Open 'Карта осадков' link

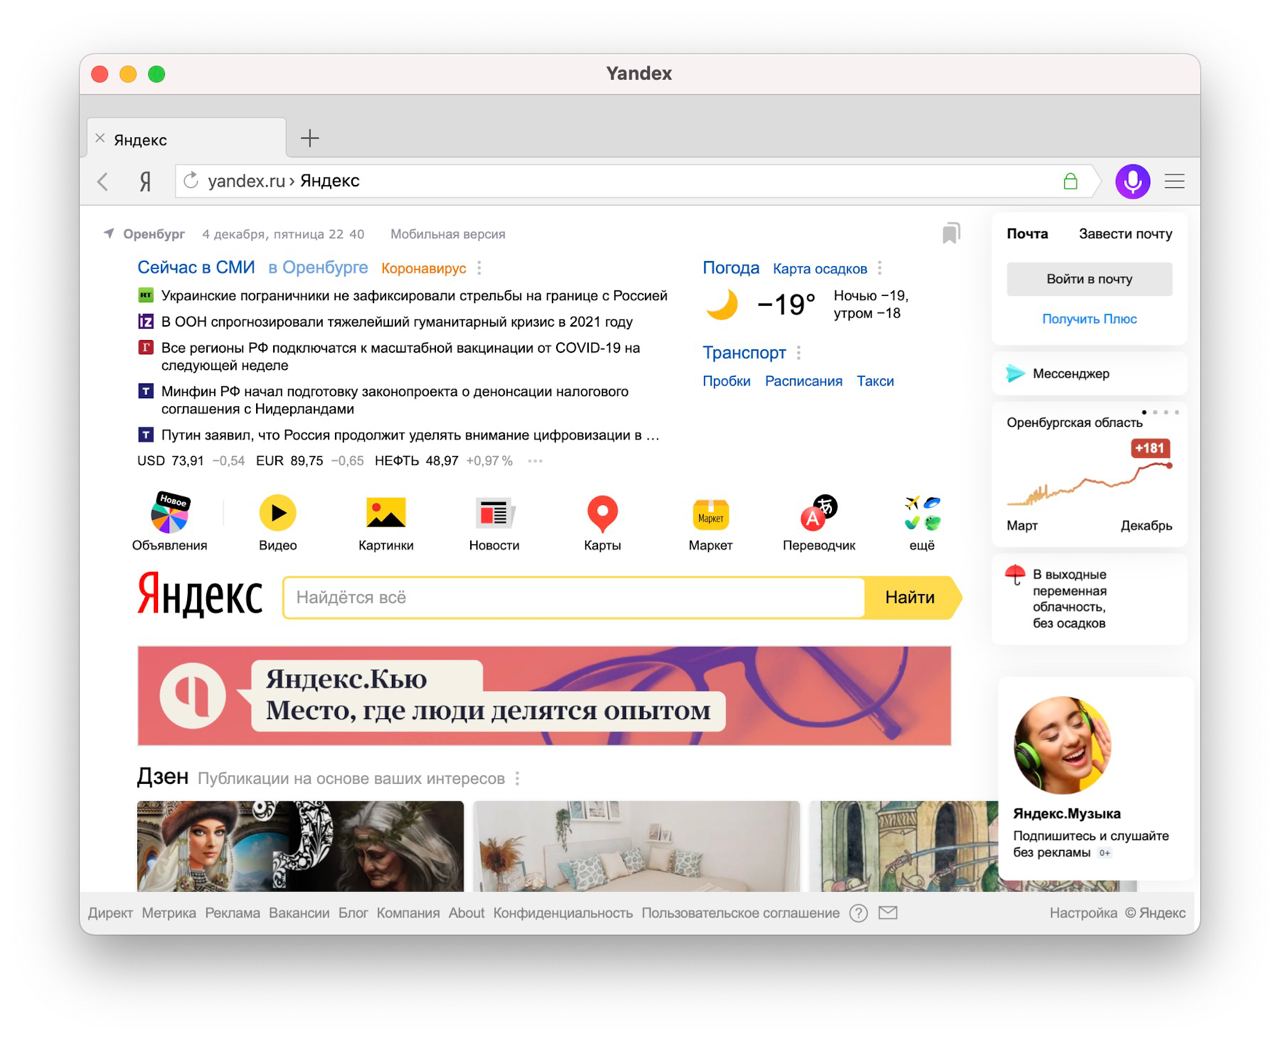(x=820, y=268)
